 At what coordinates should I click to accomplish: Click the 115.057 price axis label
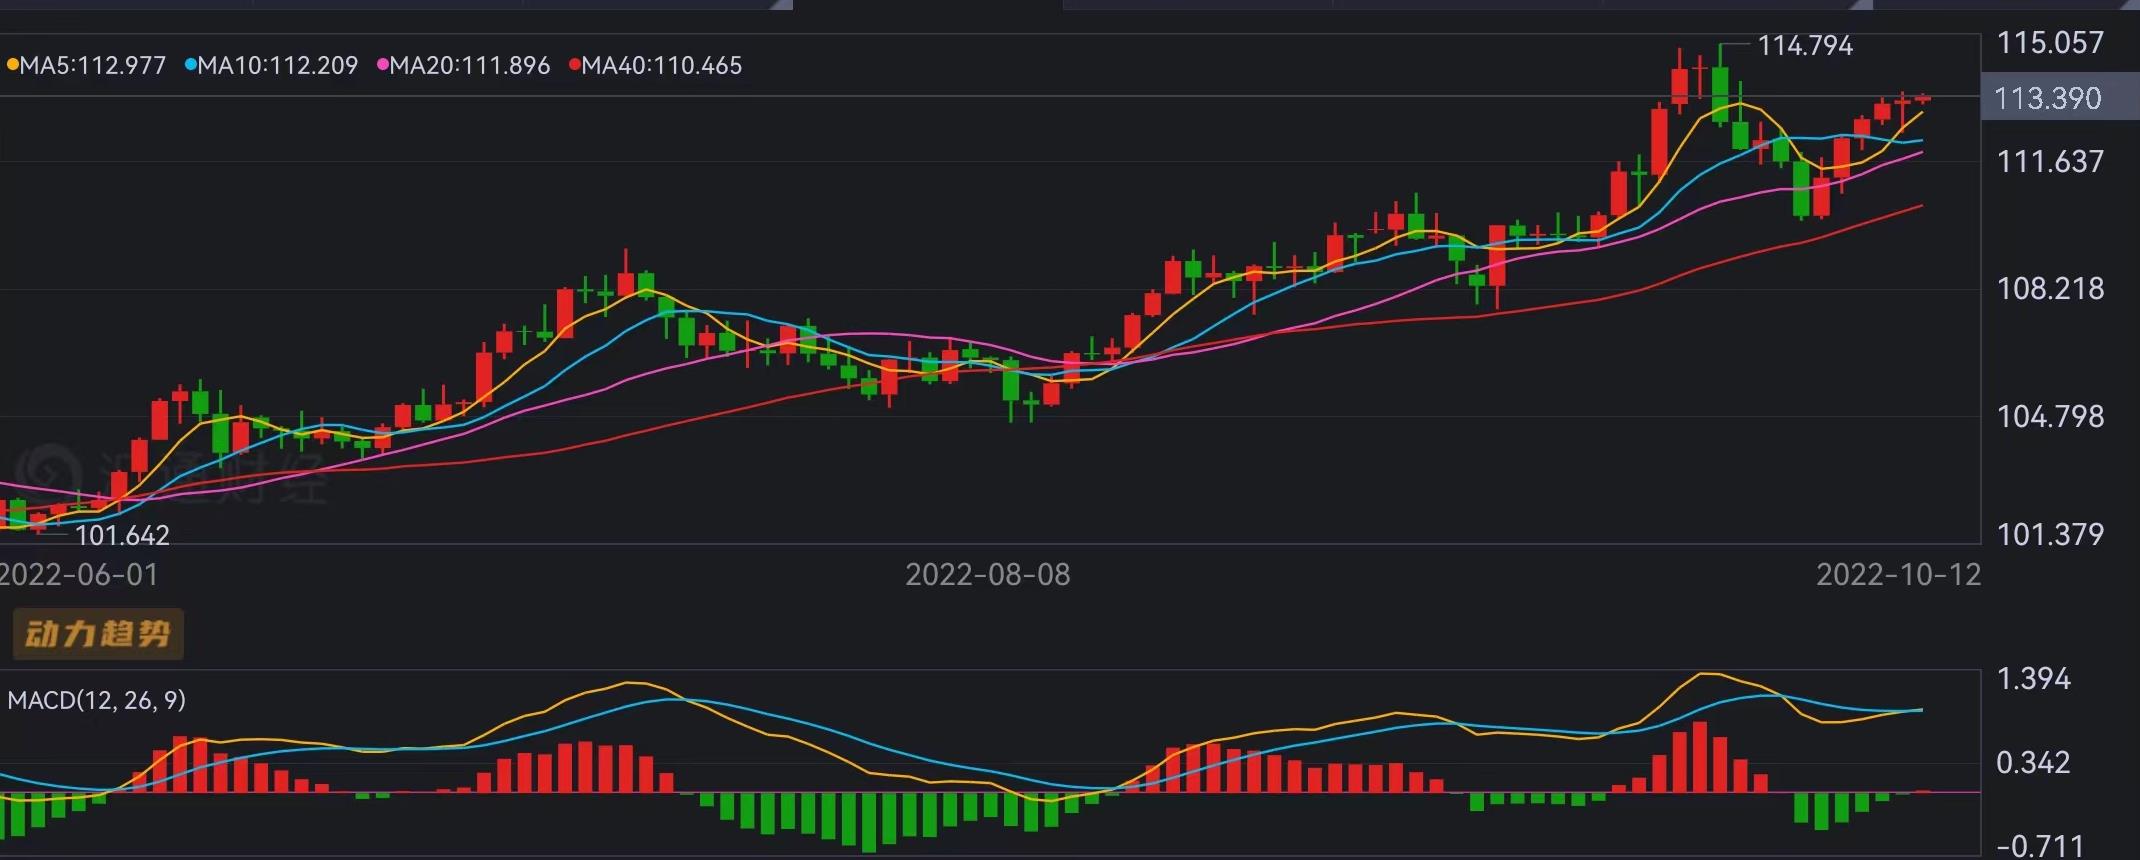click(2049, 43)
